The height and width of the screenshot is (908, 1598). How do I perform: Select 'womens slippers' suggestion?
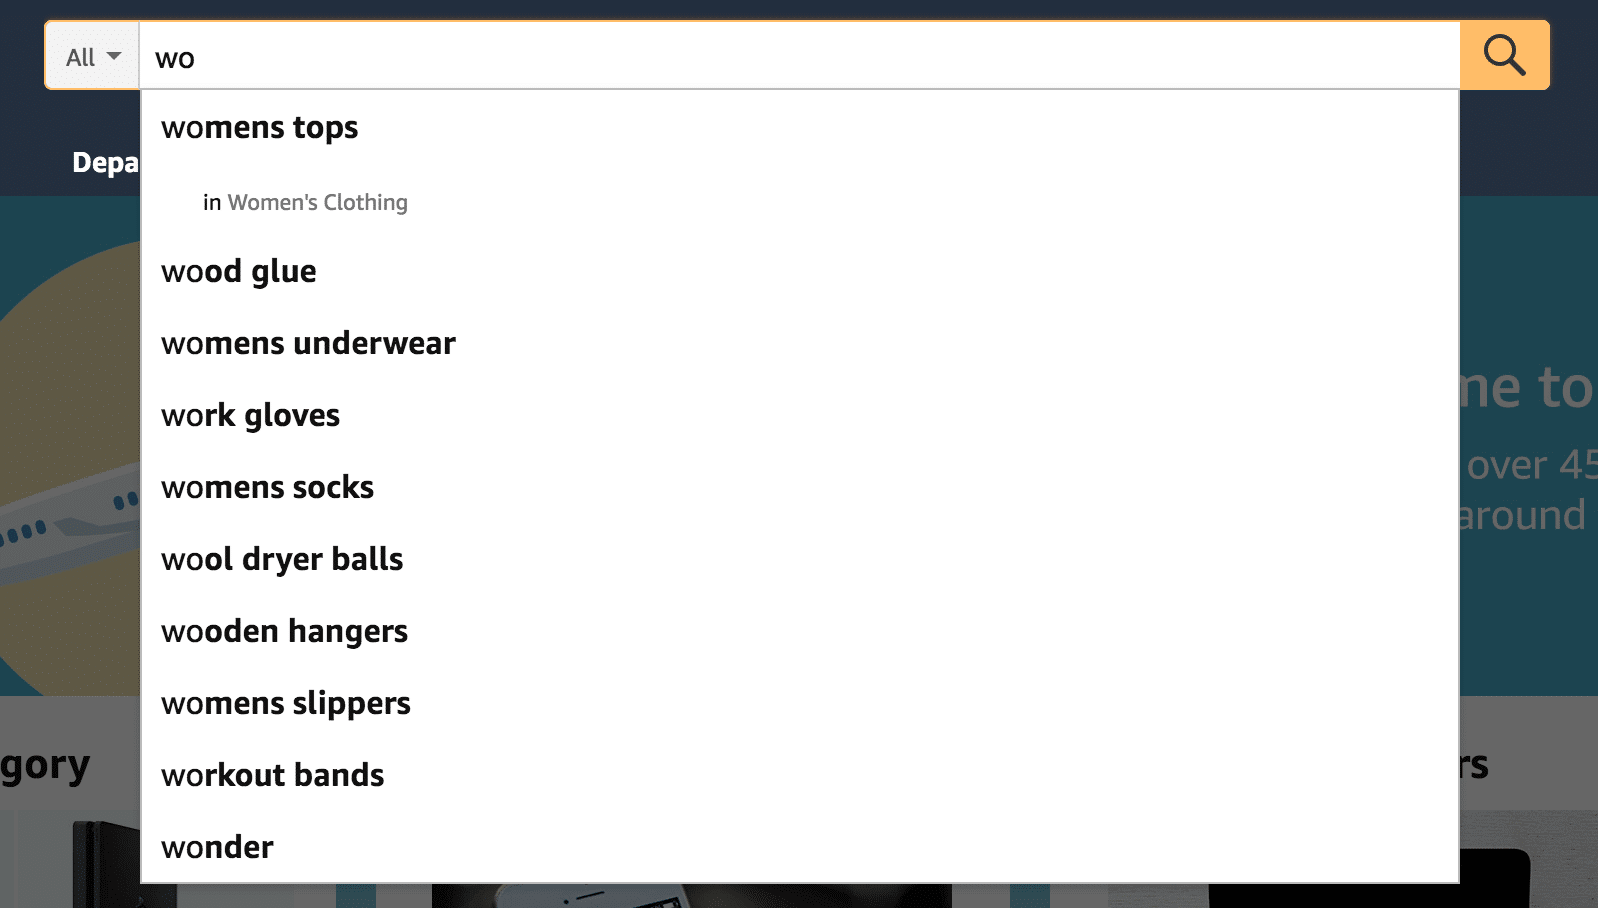799,703
